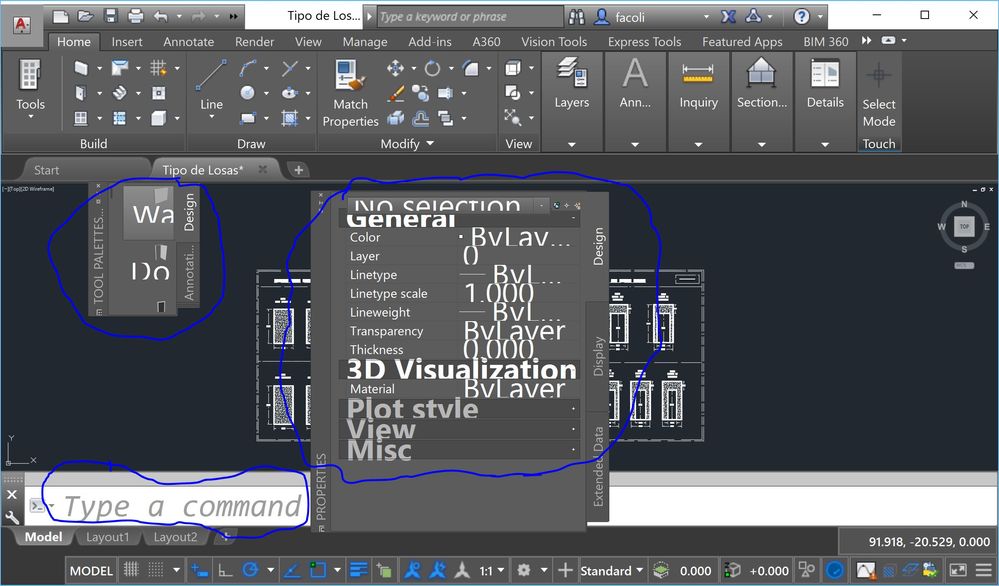Expand the Layers panel arrow
Image resolution: width=999 pixels, height=586 pixels.
point(571,144)
